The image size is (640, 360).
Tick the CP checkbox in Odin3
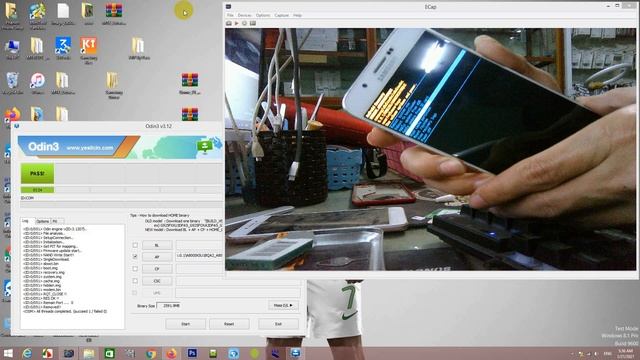pos(135,269)
